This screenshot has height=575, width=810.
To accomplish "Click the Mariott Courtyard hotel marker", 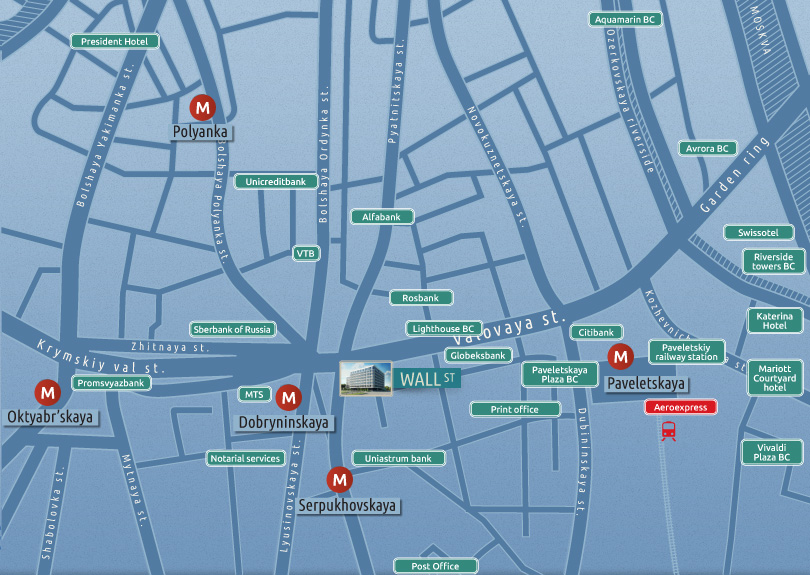I will 775,378.
